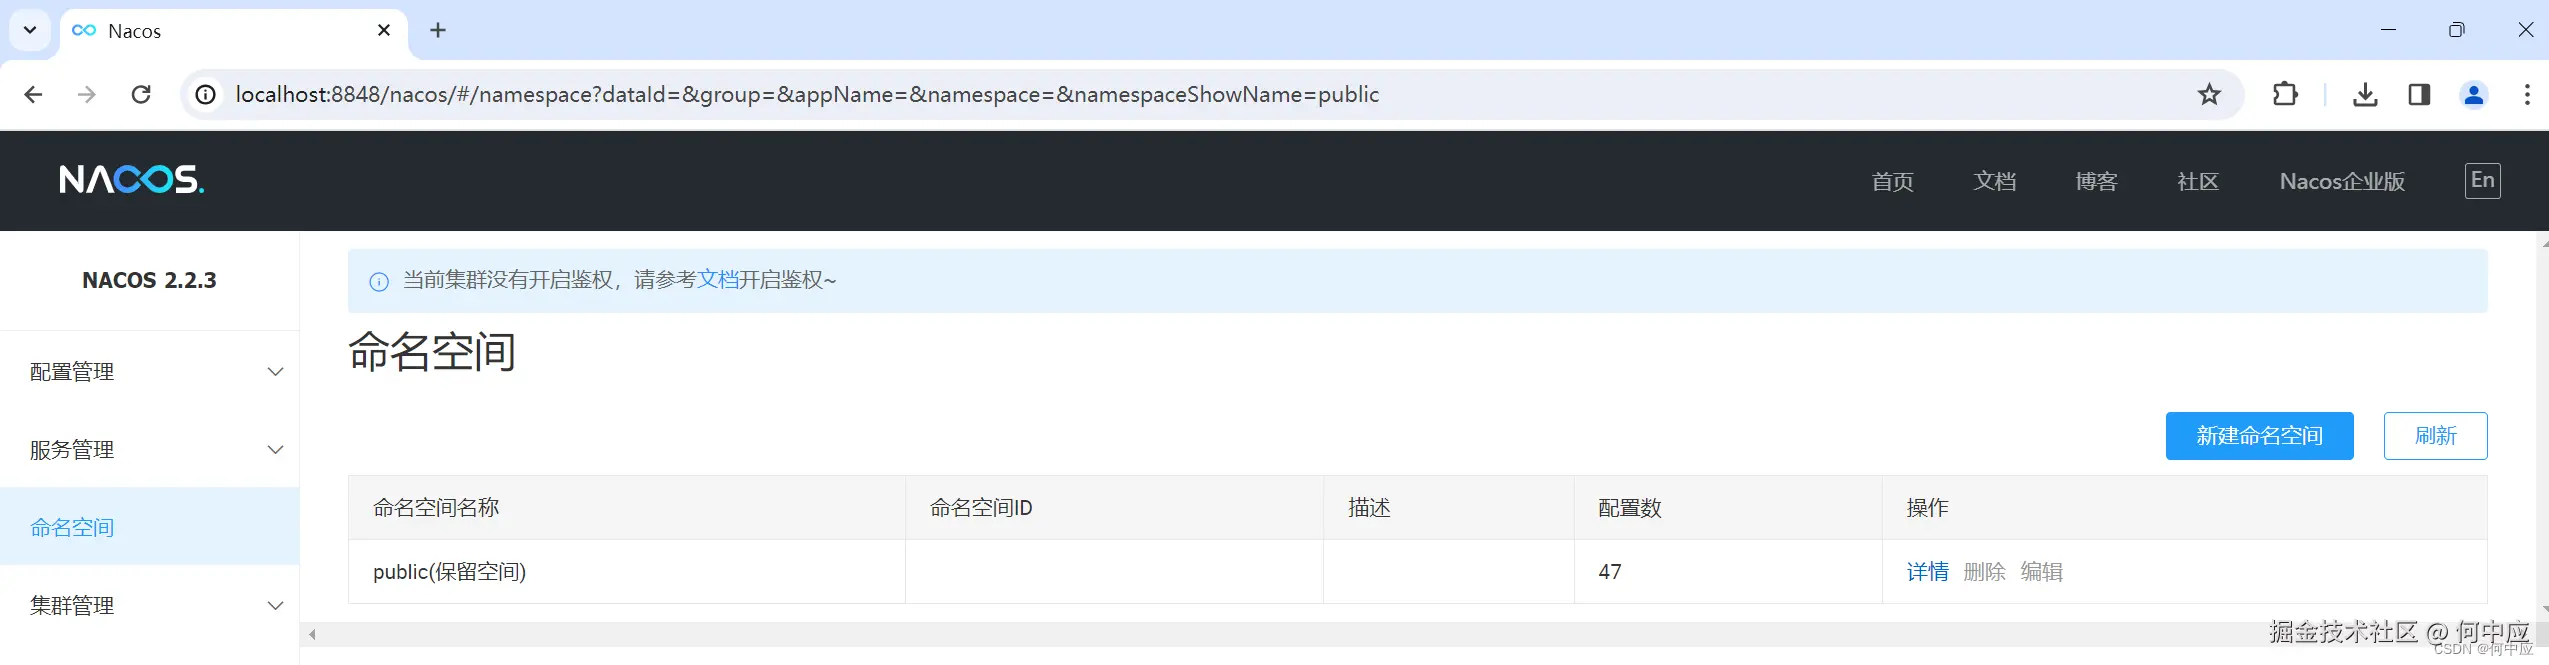Expand the 服务管理 menu chevron

coord(276,450)
